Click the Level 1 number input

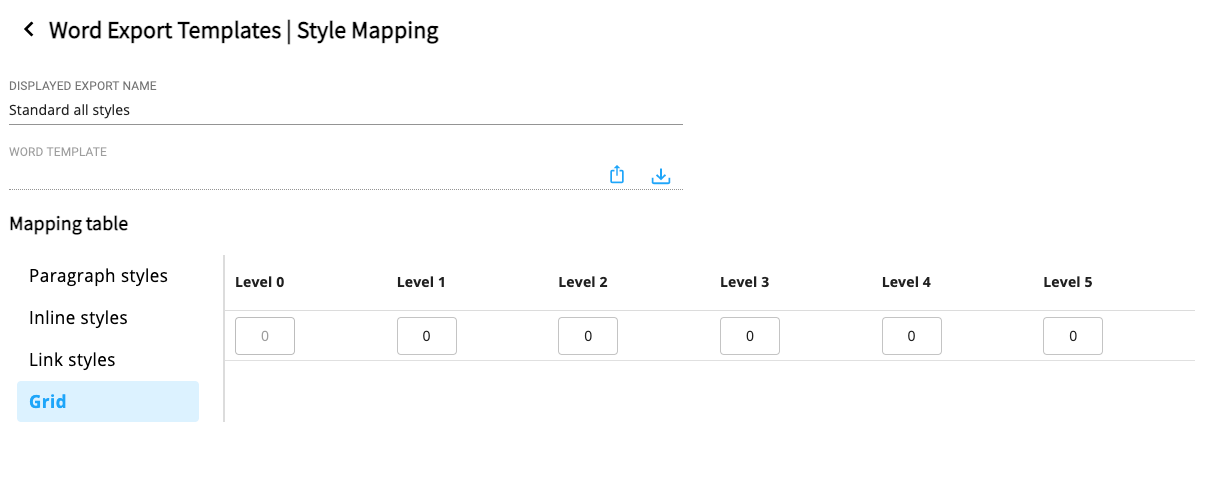pos(427,336)
